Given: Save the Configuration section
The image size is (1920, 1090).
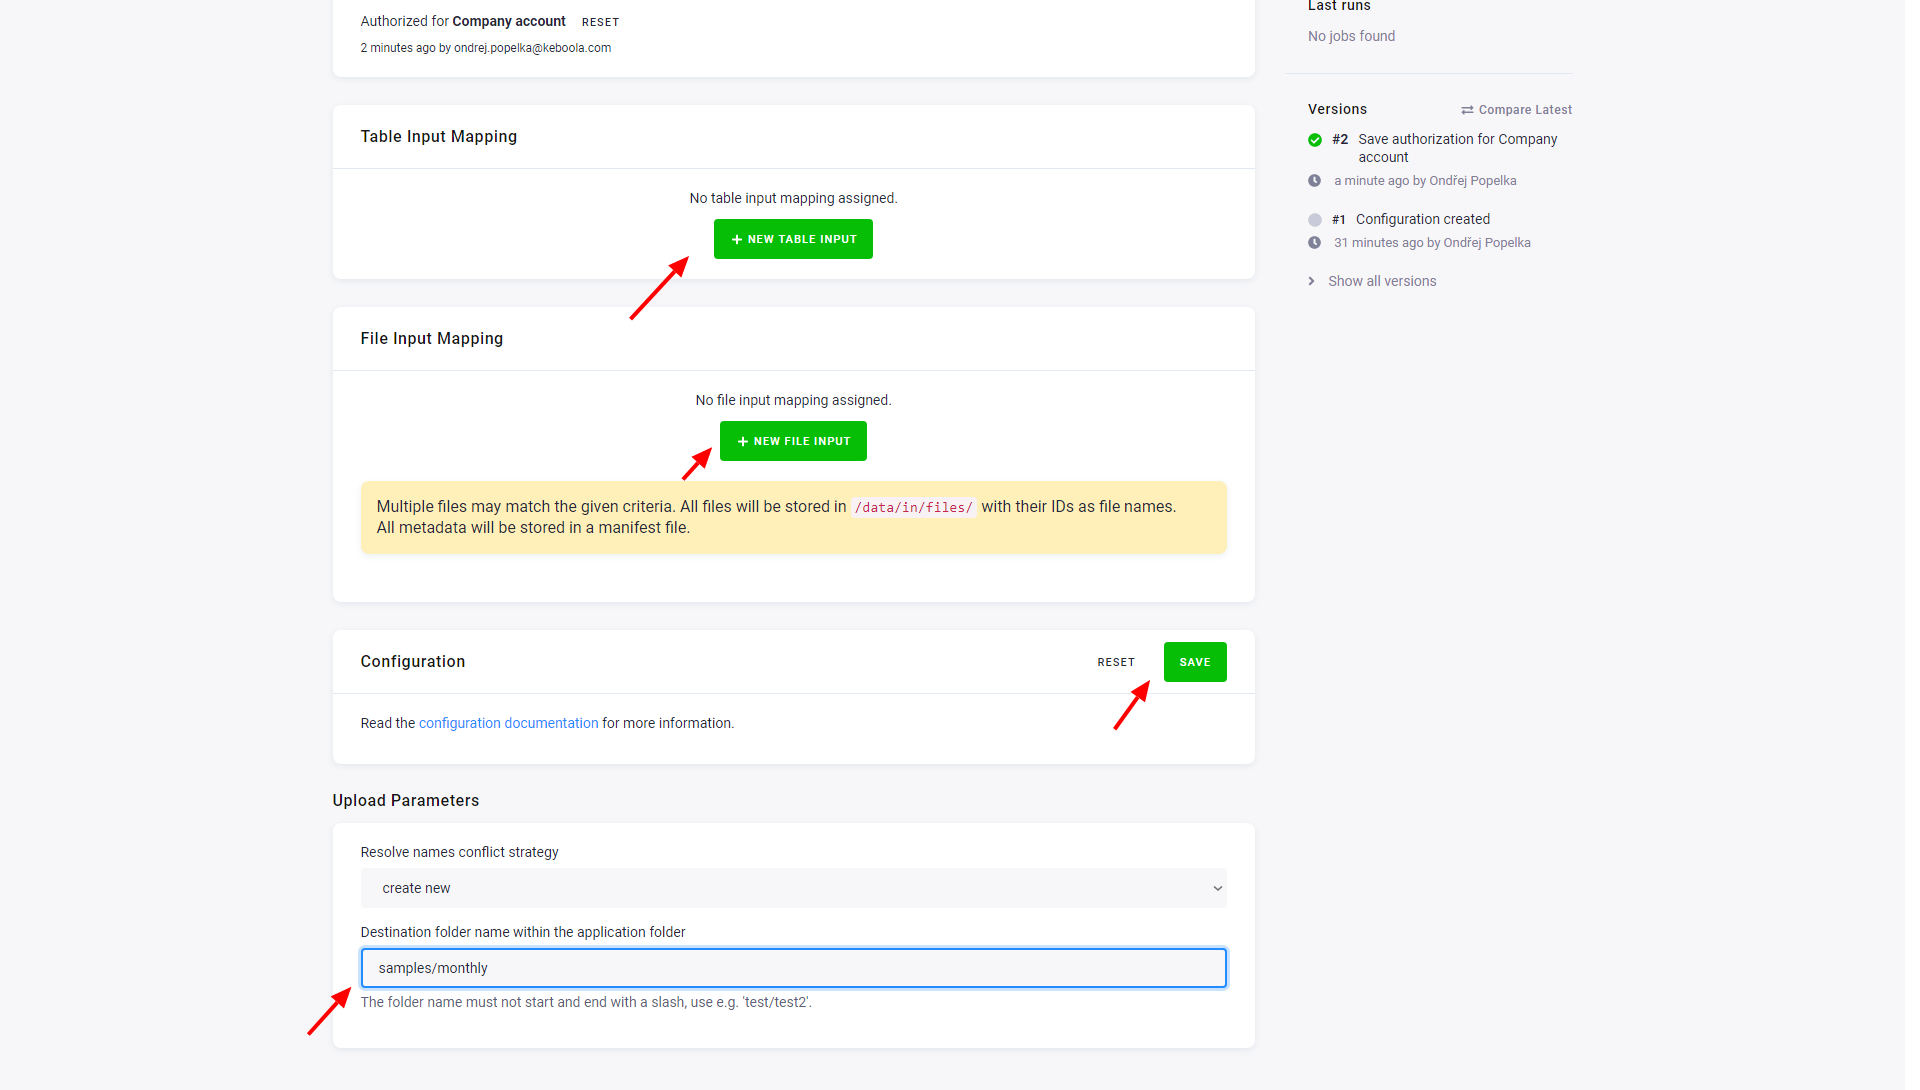Looking at the screenshot, I should [x=1195, y=662].
